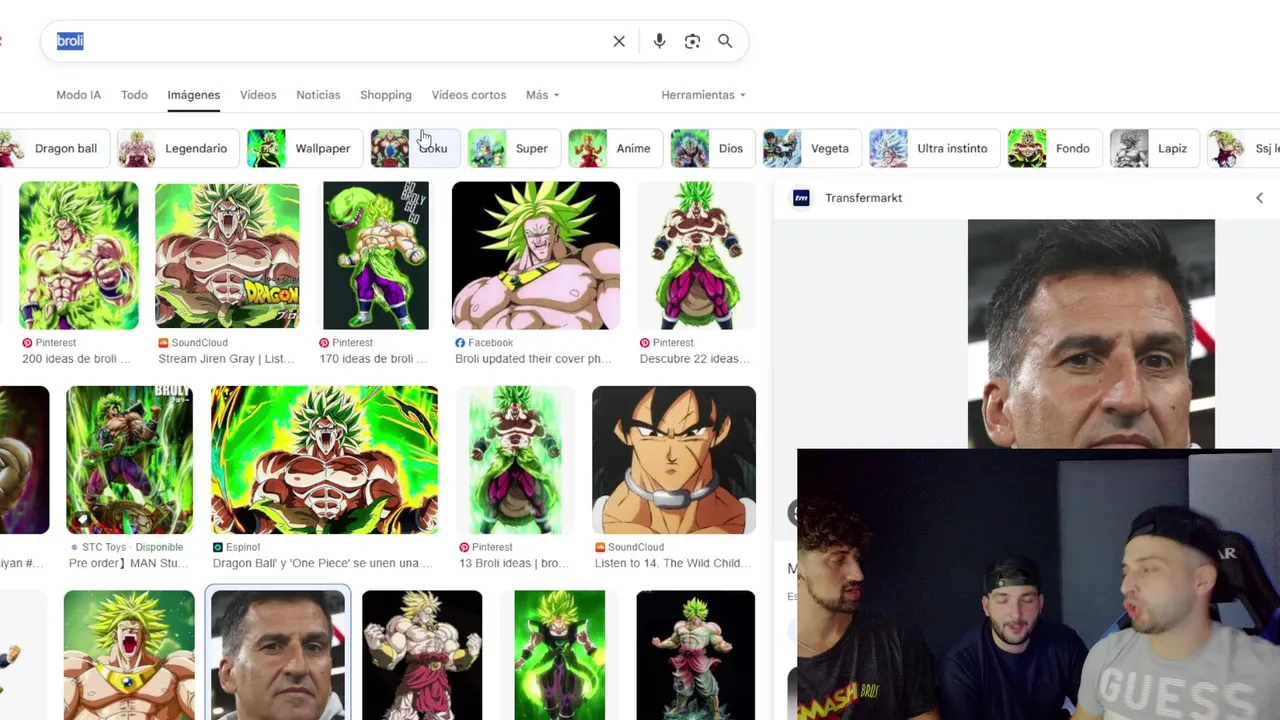Click 'Stream Jiren Gray | List...' caption

[226, 359]
